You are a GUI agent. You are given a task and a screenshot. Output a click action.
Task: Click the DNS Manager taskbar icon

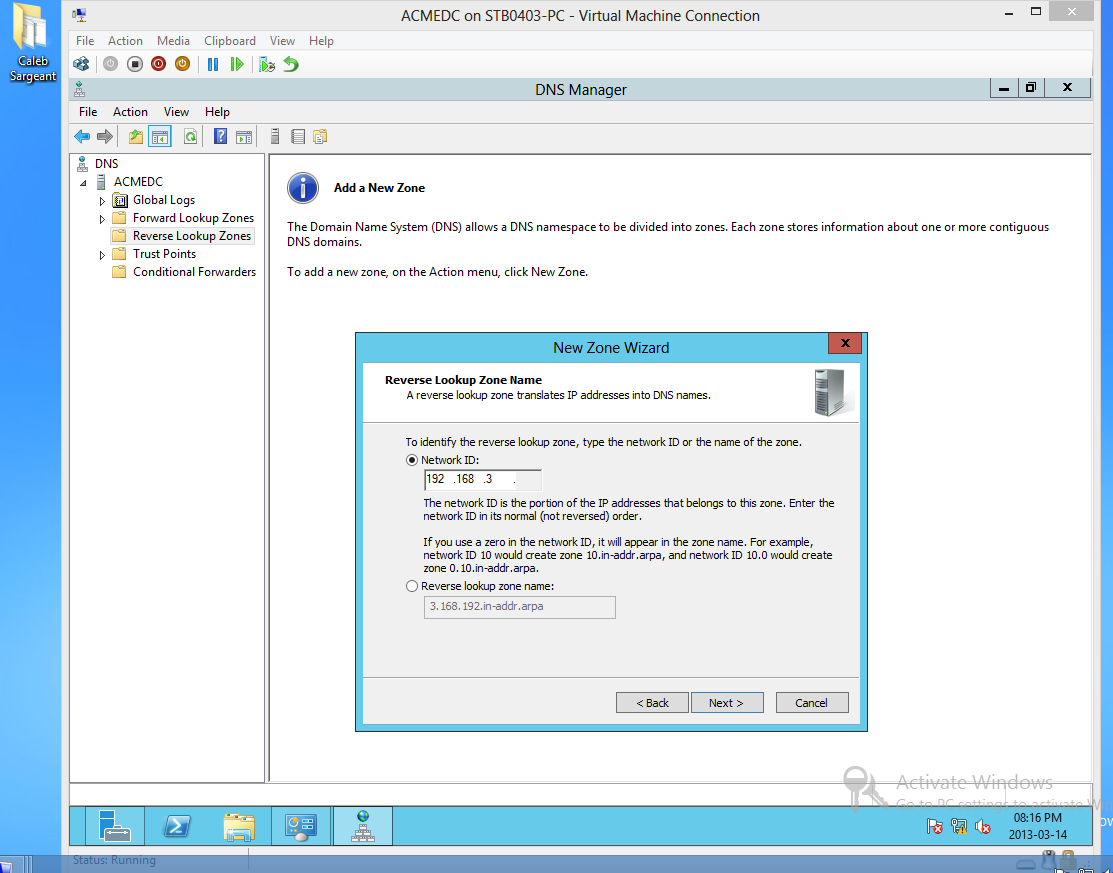click(x=363, y=825)
